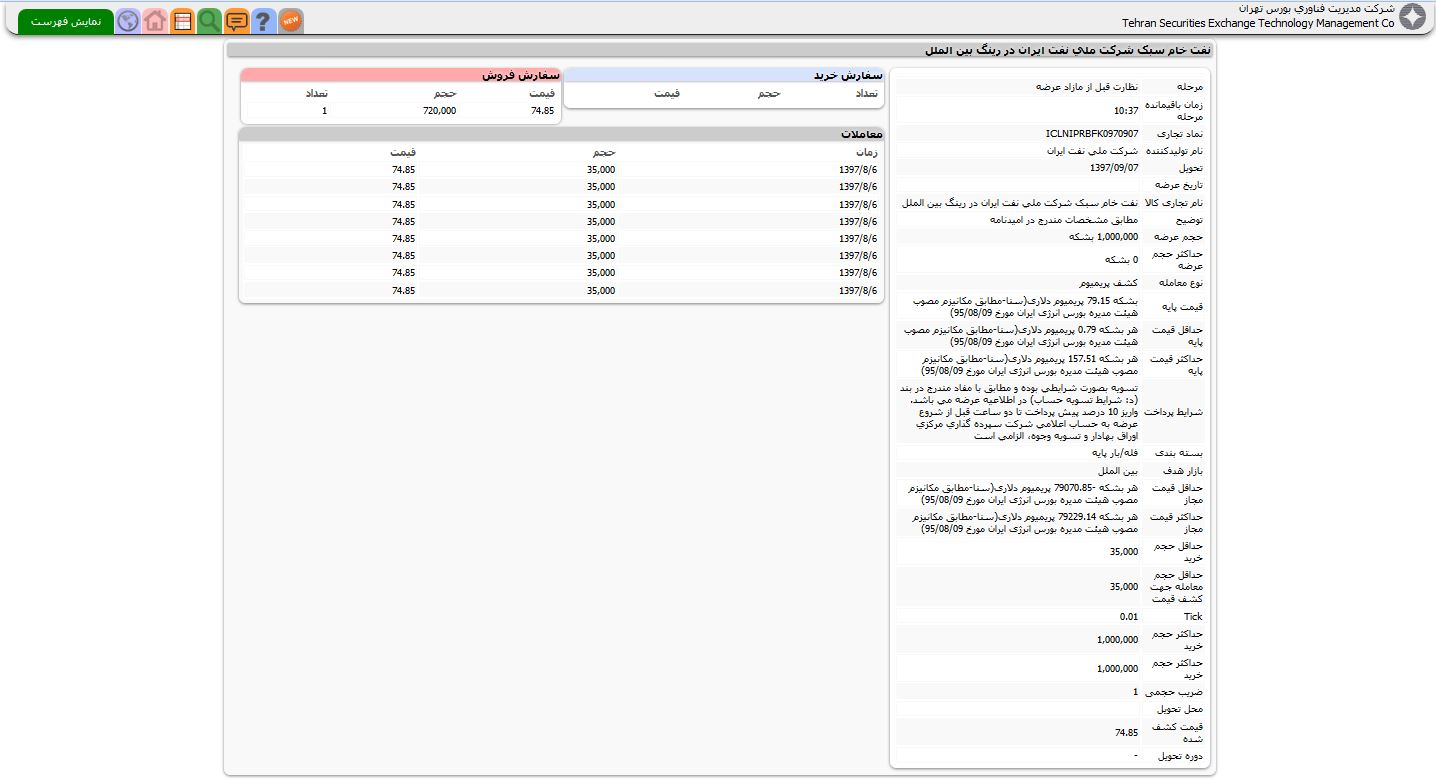
Task: Select the sell order price 74.85
Action: (x=543, y=111)
